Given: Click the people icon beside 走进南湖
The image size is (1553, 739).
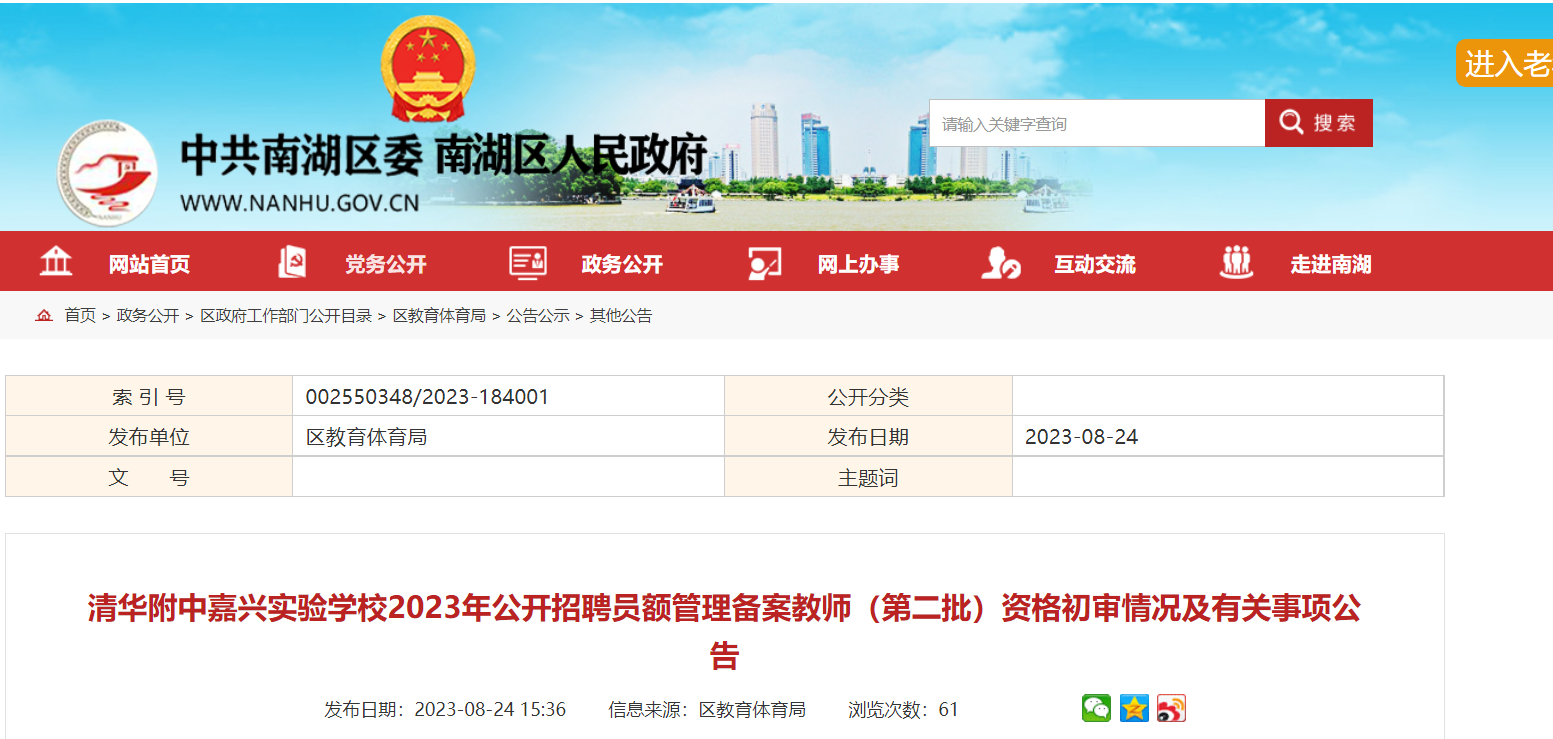Looking at the screenshot, I should tap(1236, 262).
